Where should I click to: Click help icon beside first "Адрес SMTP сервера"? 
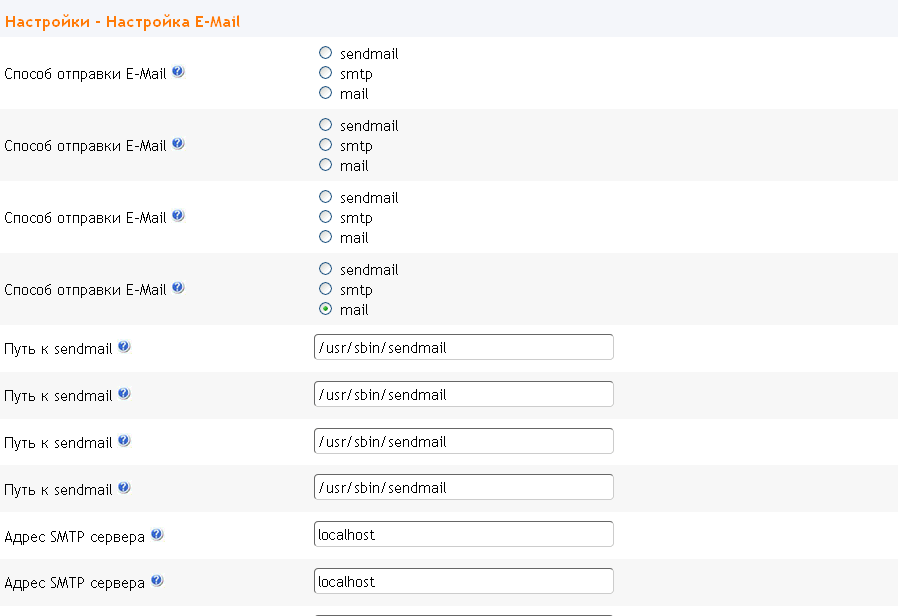coord(157,535)
